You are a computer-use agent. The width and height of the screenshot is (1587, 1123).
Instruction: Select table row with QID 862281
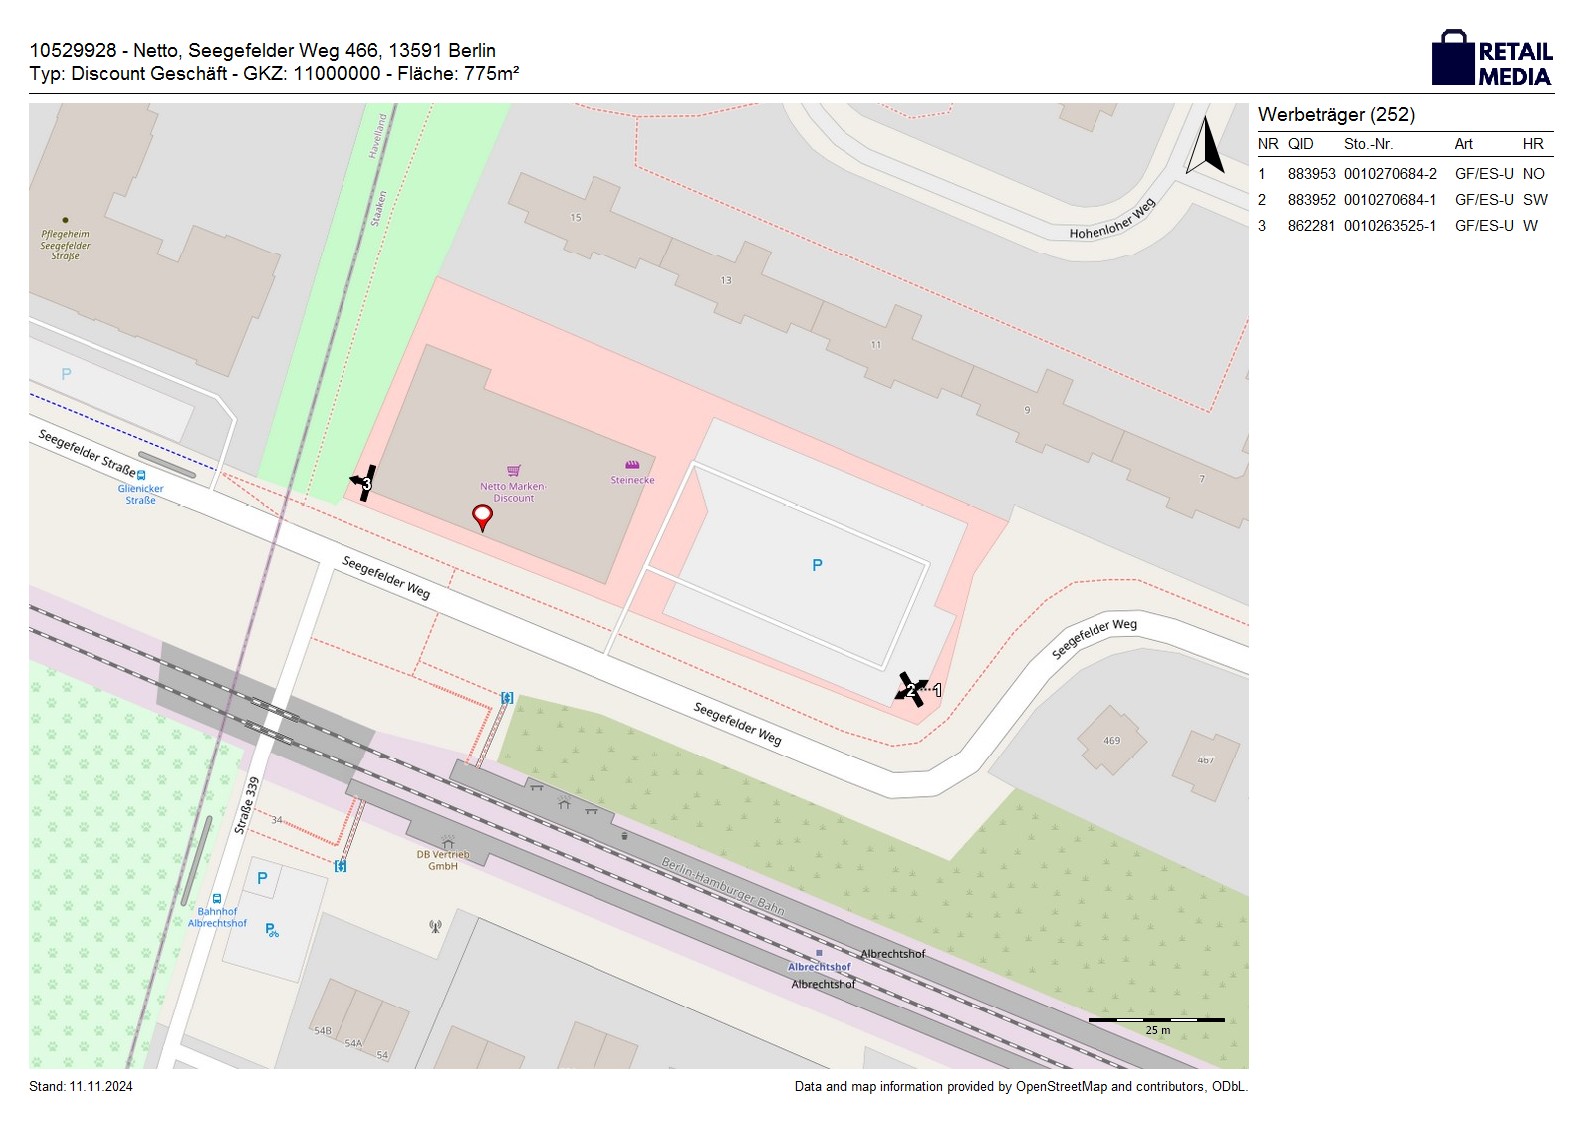1404,226
